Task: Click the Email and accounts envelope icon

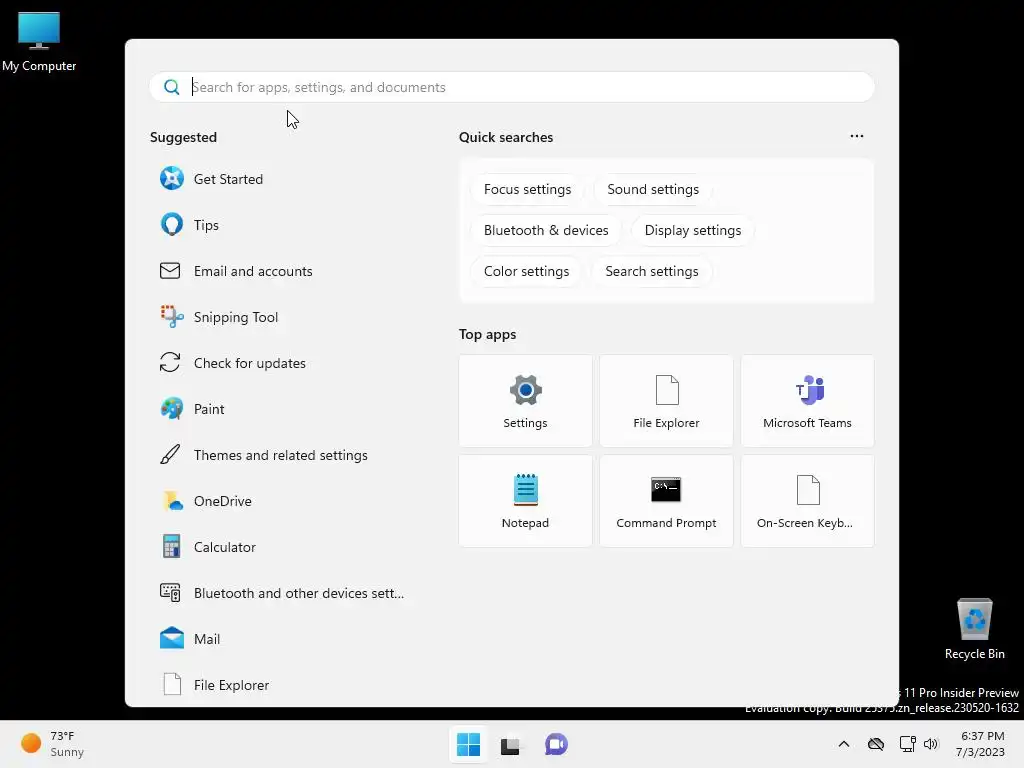Action: 170,270
